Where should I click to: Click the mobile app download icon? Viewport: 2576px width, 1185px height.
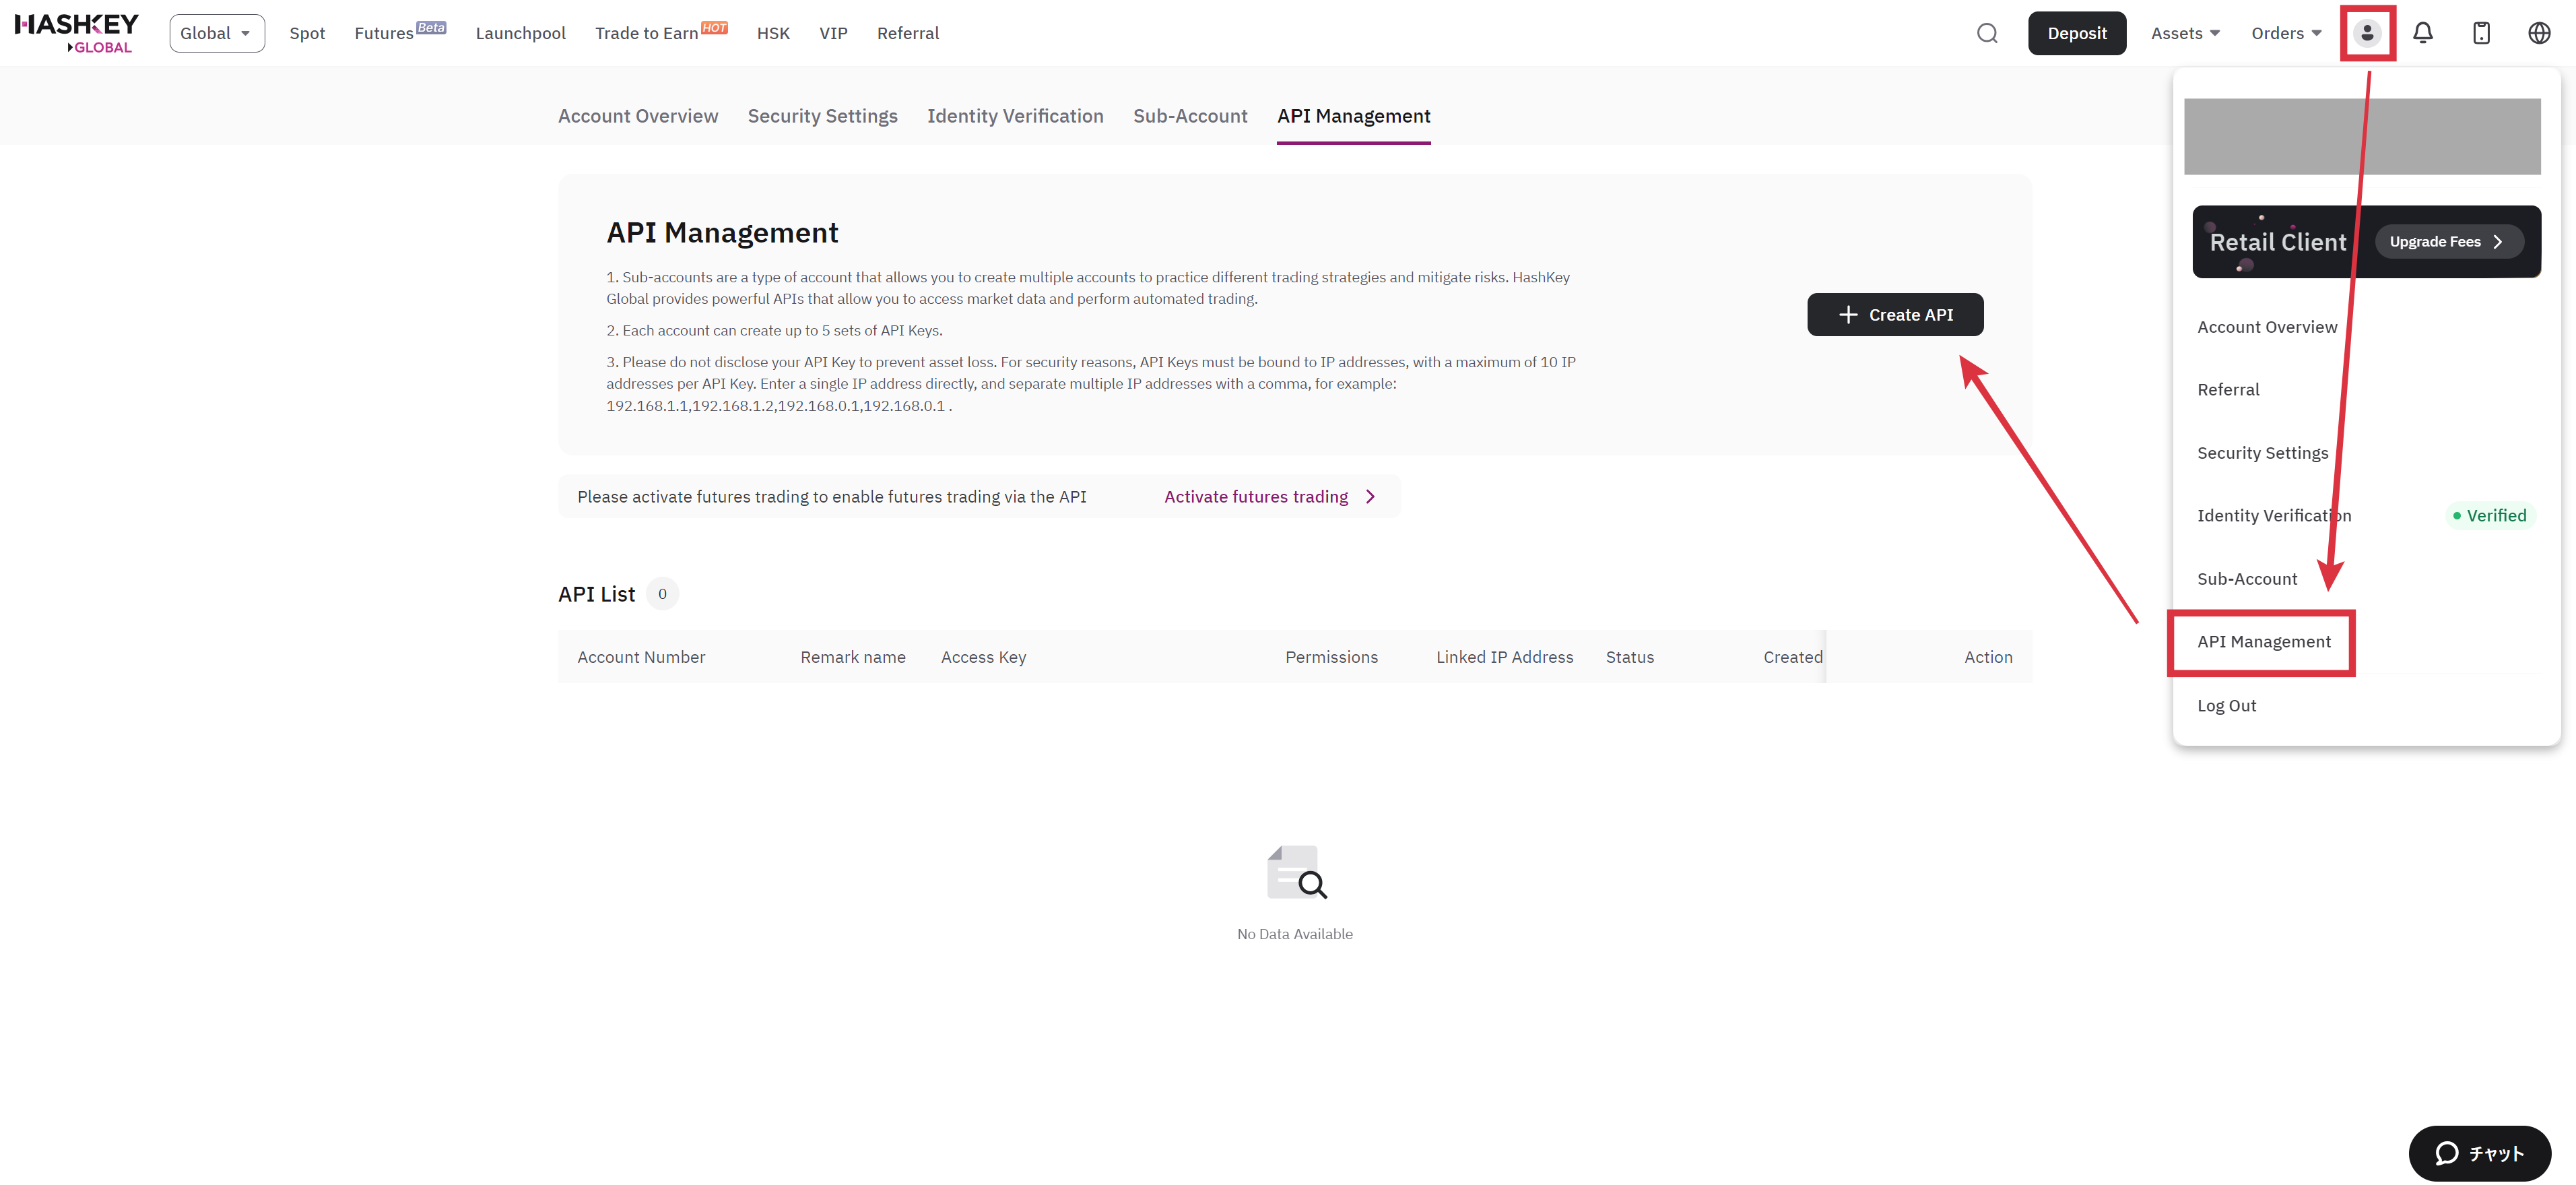[x=2481, y=33]
